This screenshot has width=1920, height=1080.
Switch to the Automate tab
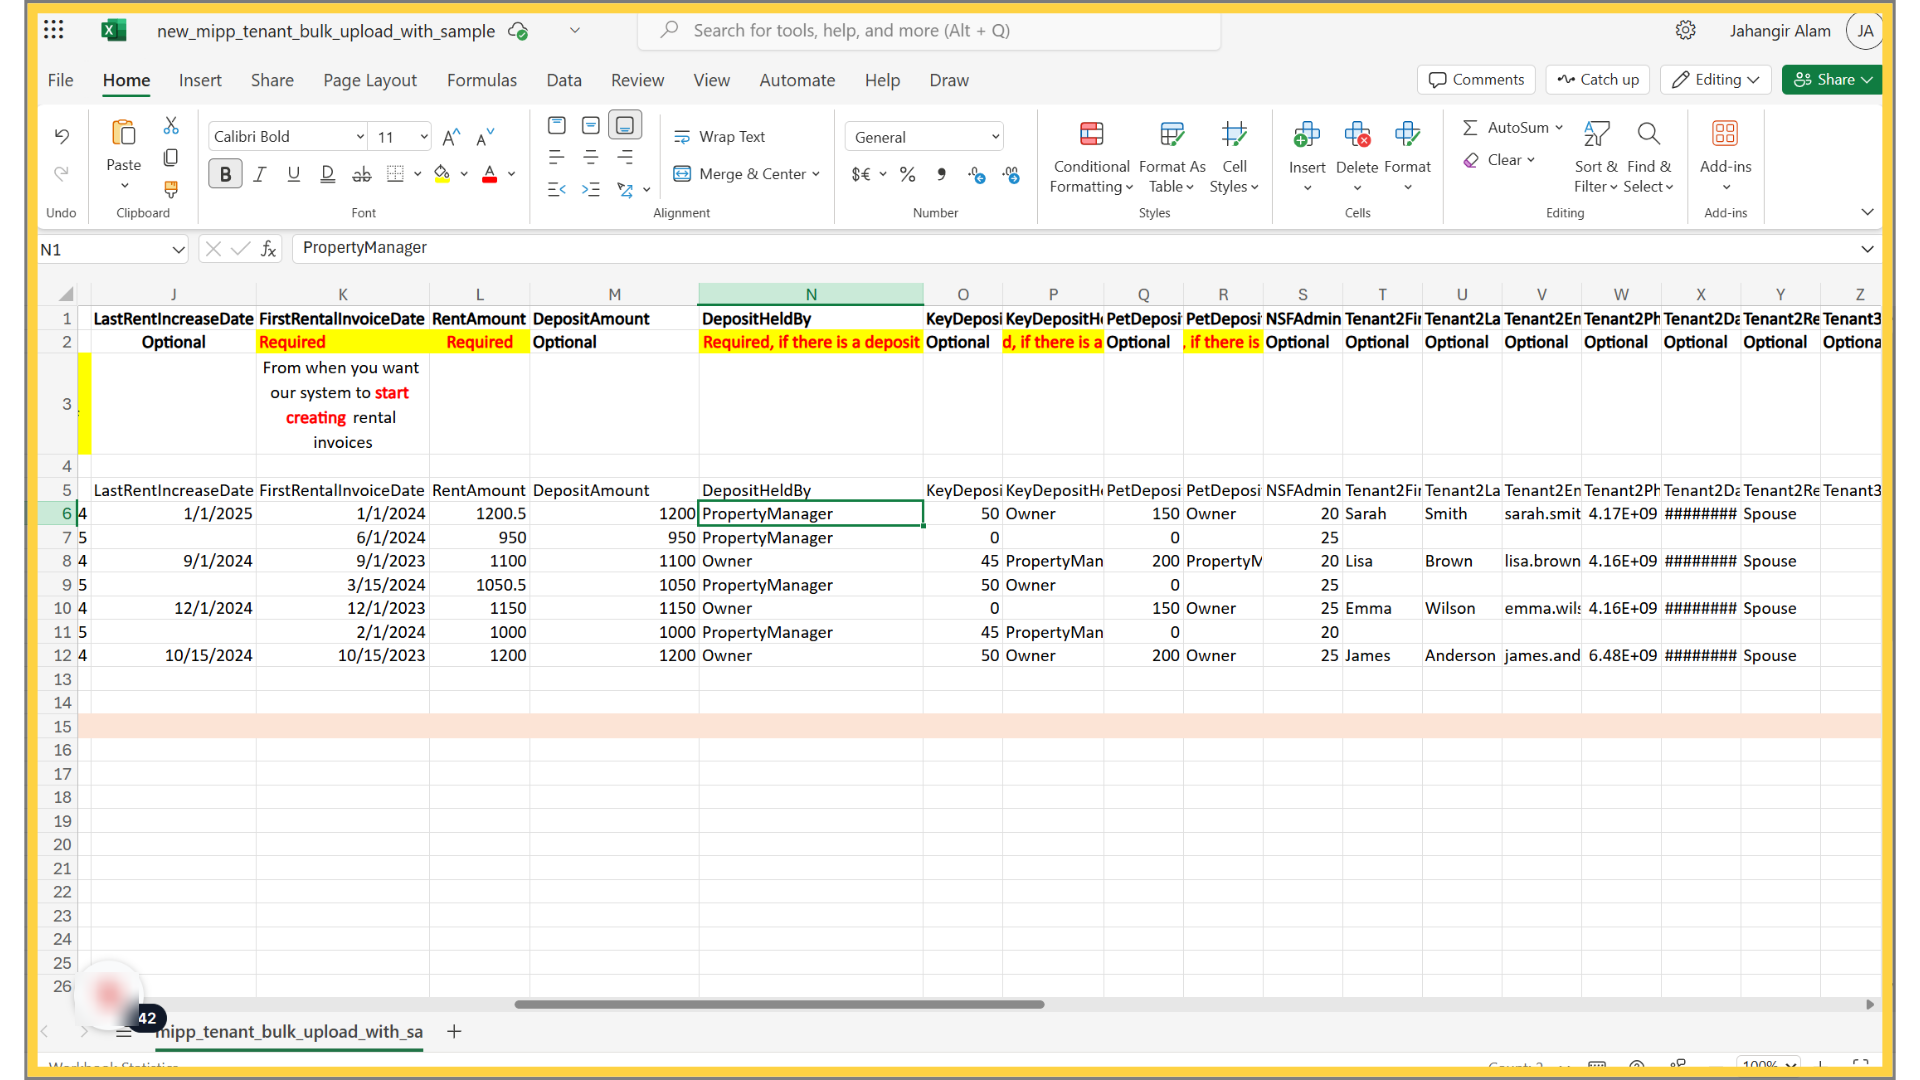click(797, 80)
